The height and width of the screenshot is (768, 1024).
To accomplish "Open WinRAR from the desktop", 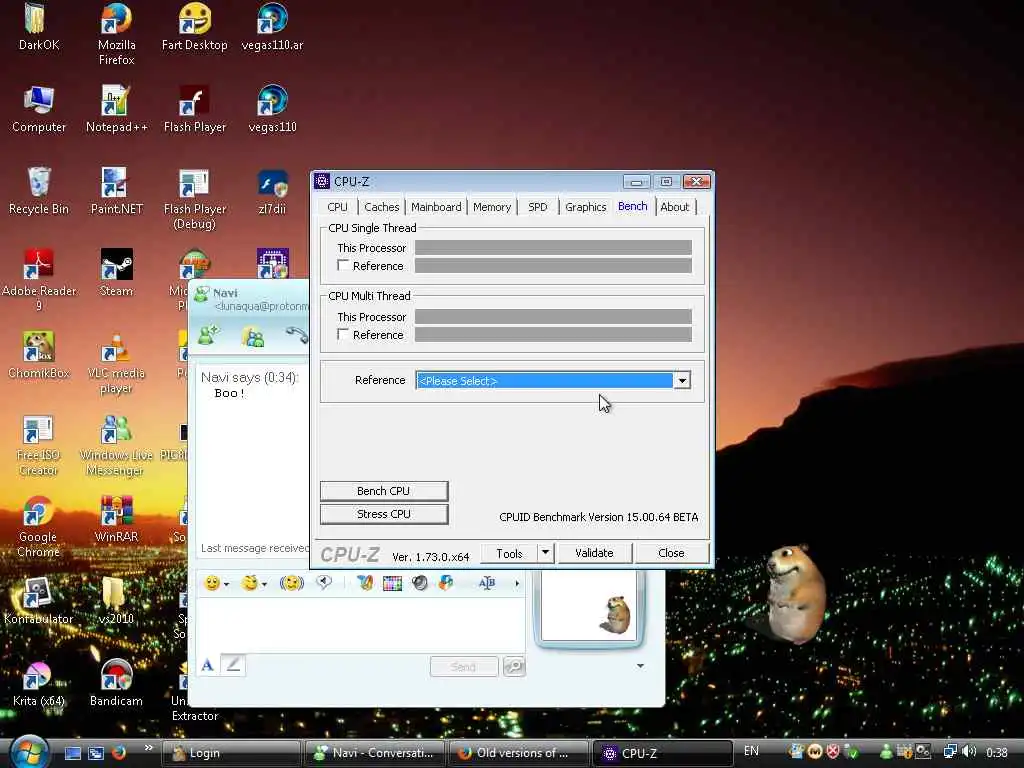I will tap(116, 519).
